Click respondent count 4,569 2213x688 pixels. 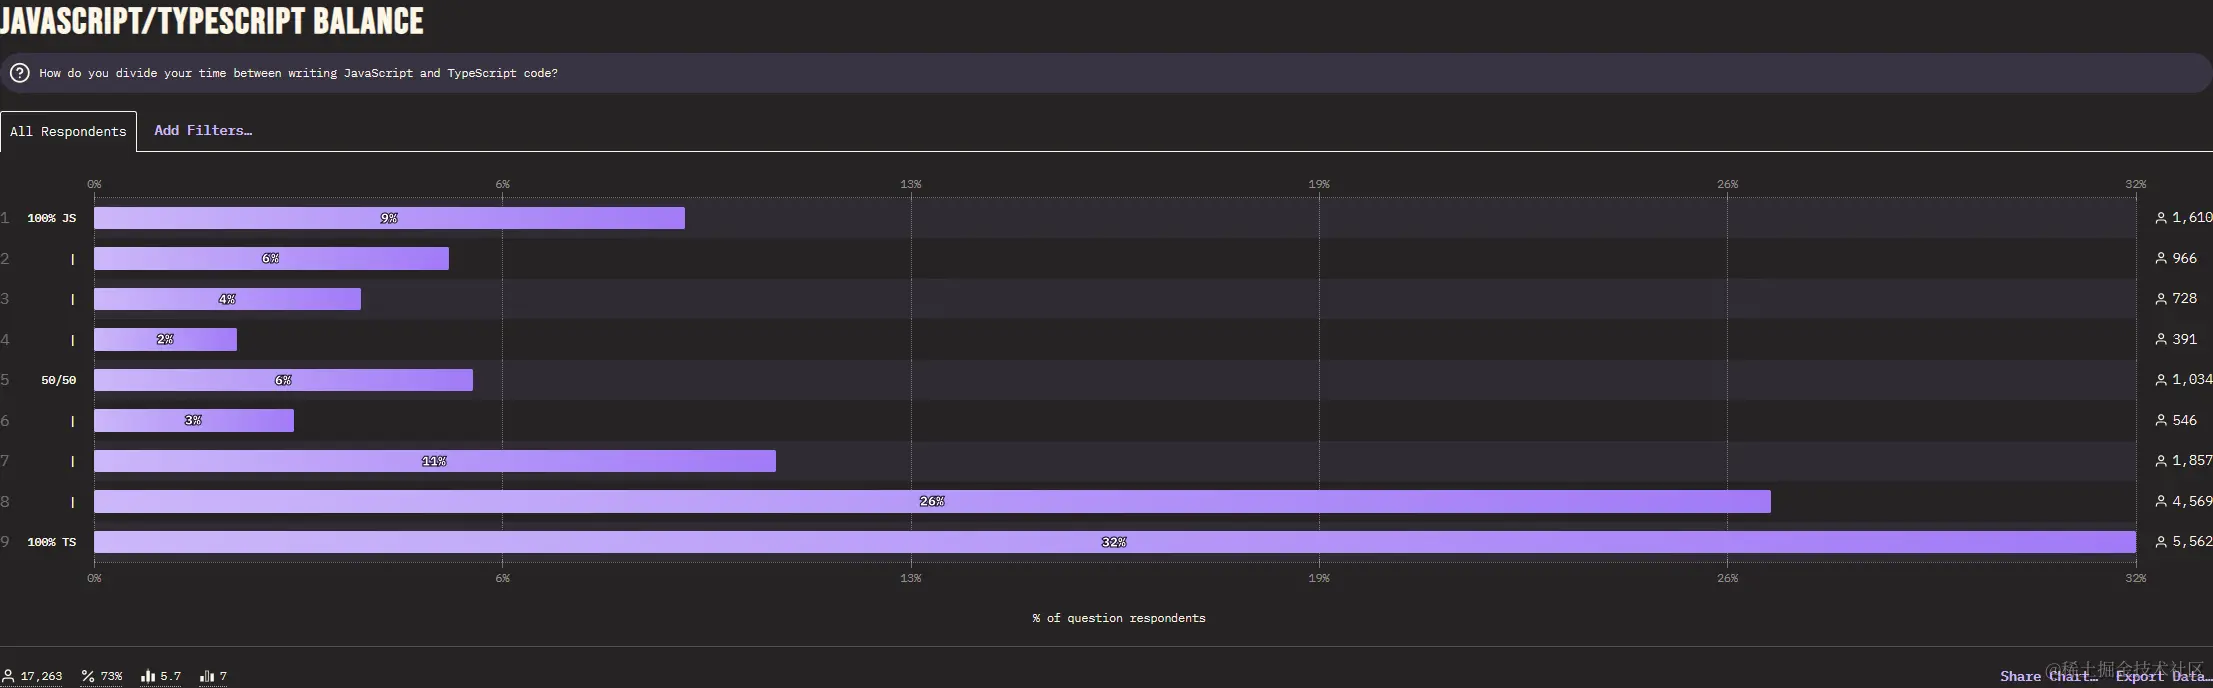[x=2192, y=501]
